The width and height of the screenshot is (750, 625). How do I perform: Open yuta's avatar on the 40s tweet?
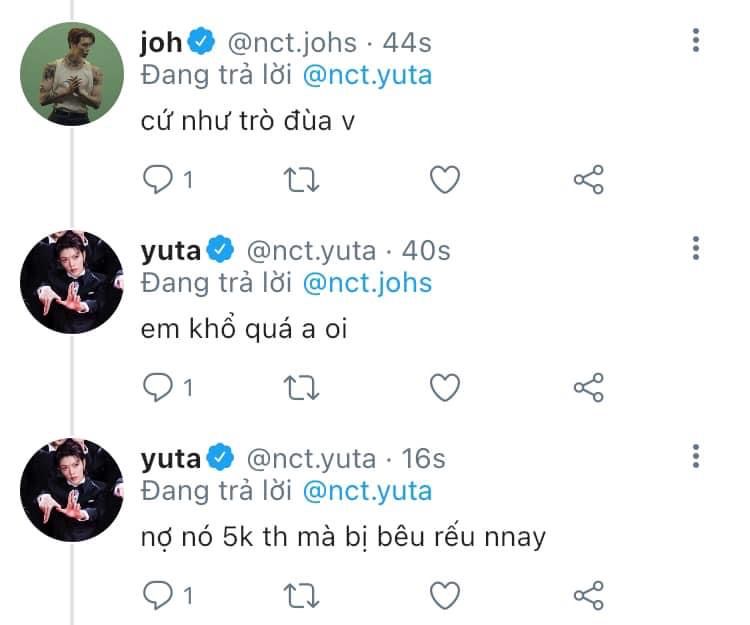click(72, 282)
